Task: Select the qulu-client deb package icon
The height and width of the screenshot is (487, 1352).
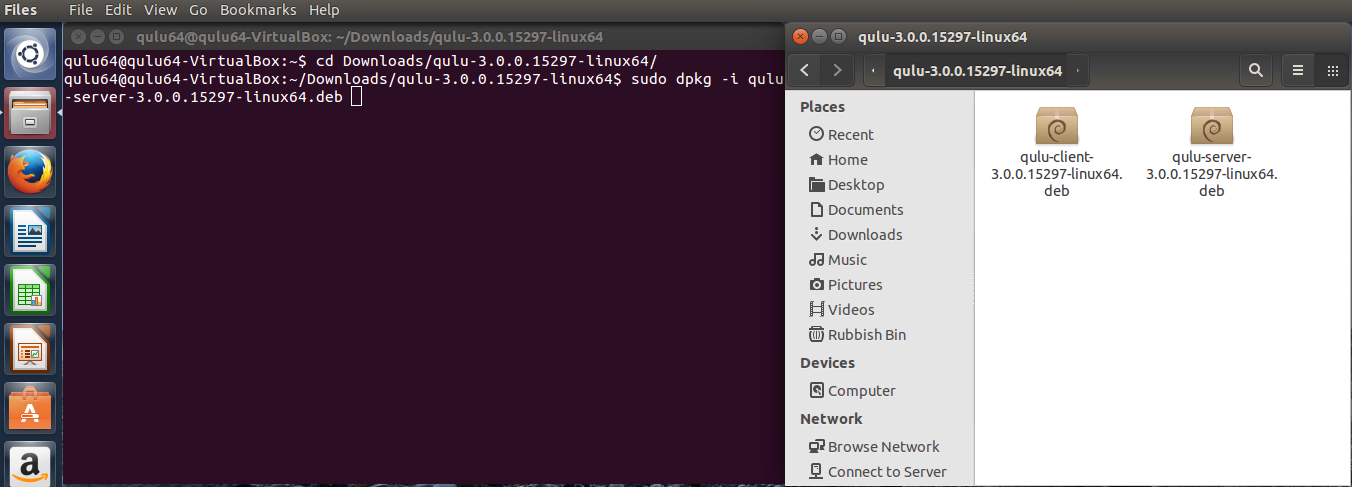Action: point(1056,127)
